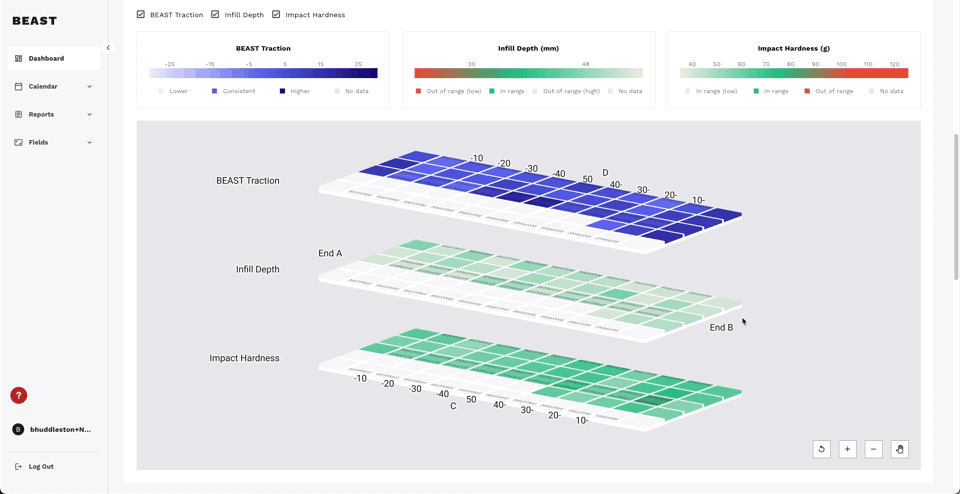This screenshot has height=494, width=960.
Task: Open the Reports menu item
Action: tap(54, 114)
